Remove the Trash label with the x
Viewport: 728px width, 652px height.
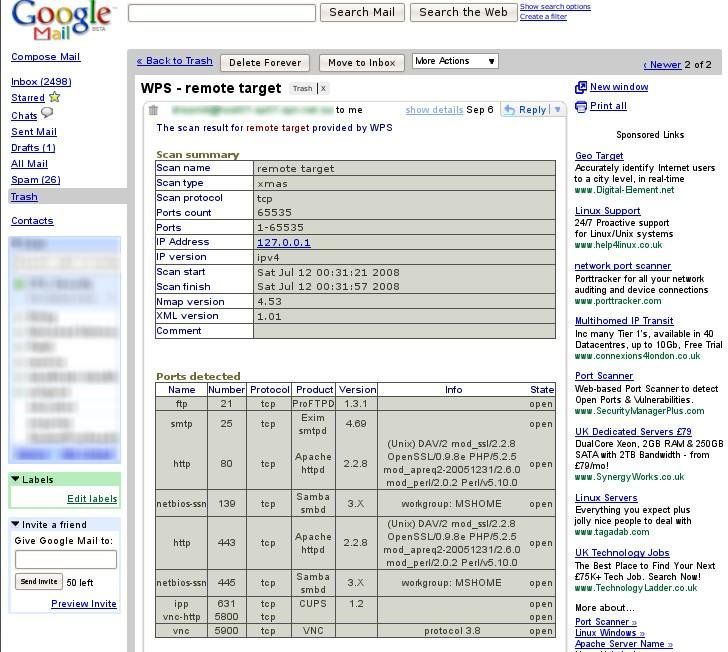324,88
